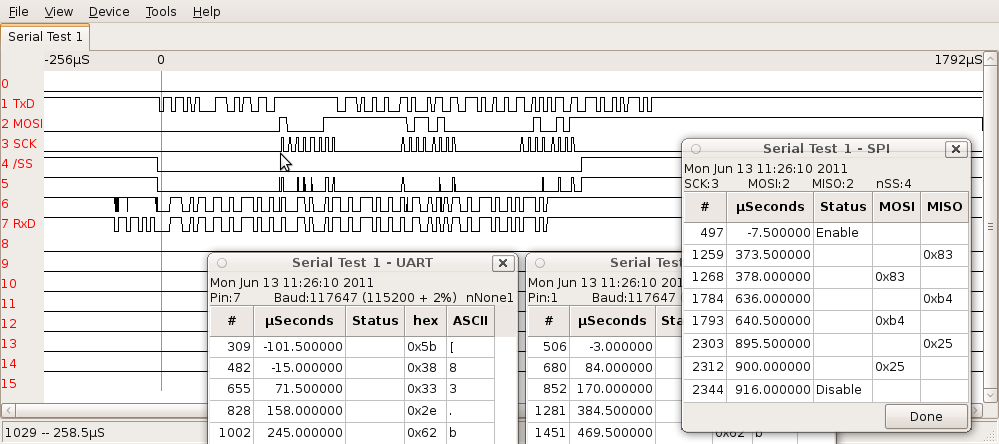This screenshot has width=999, height=444.
Task: Click the vertical scrollbar up arrow
Action: (989, 59)
